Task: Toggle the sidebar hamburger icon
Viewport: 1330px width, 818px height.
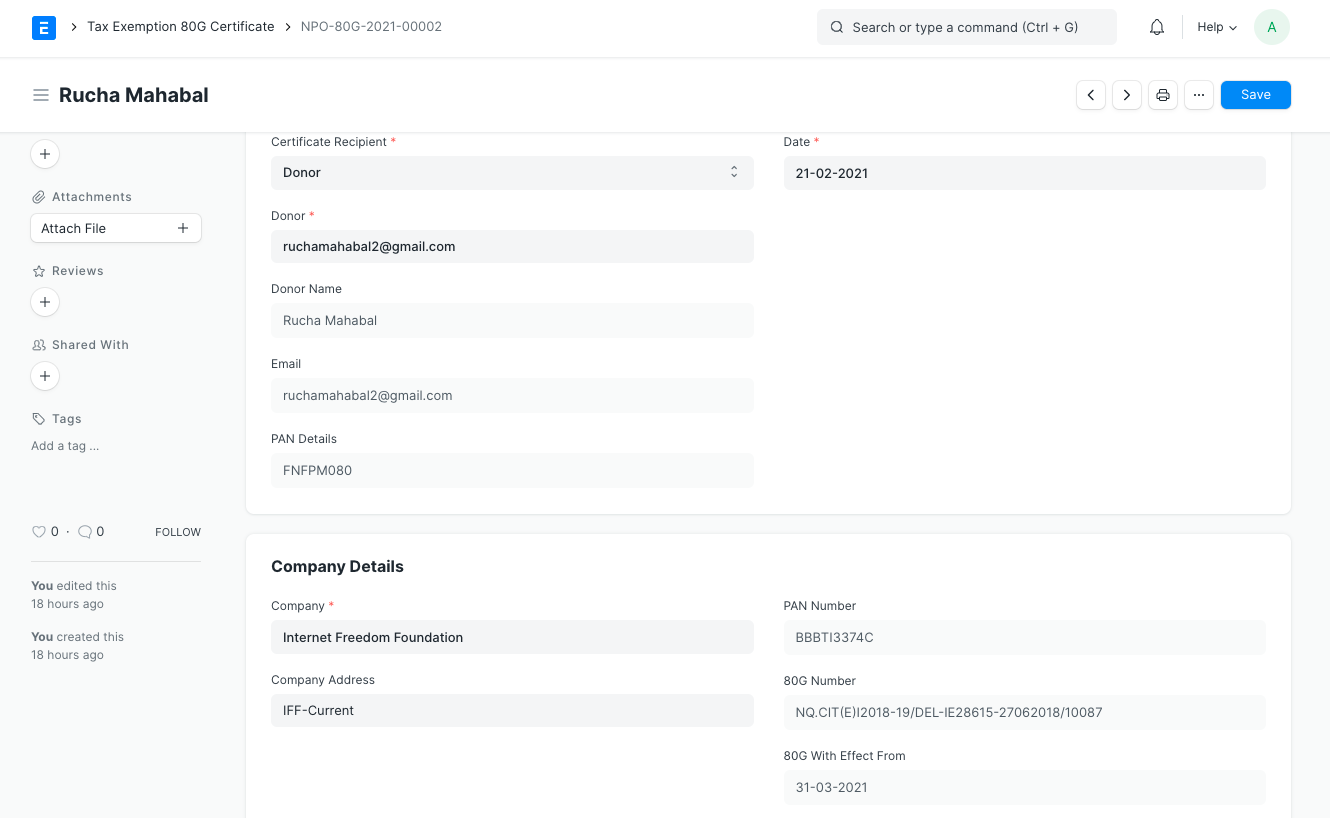Action: 41,95
